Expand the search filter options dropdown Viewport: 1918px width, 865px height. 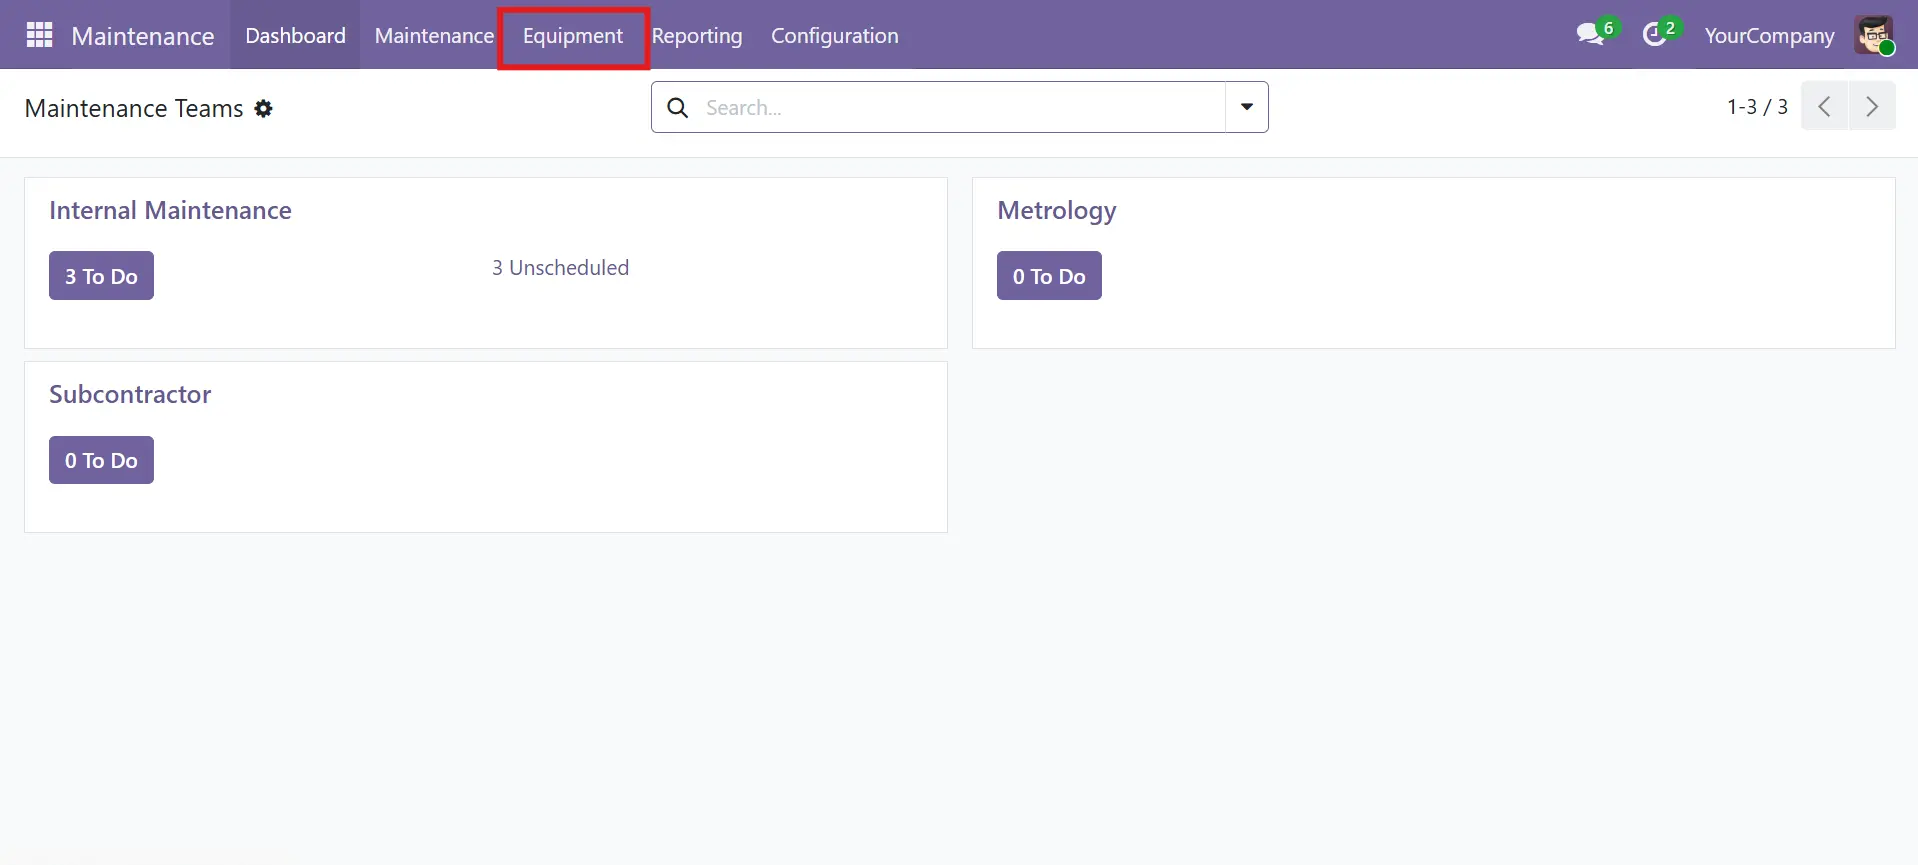tap(1246, 107)
